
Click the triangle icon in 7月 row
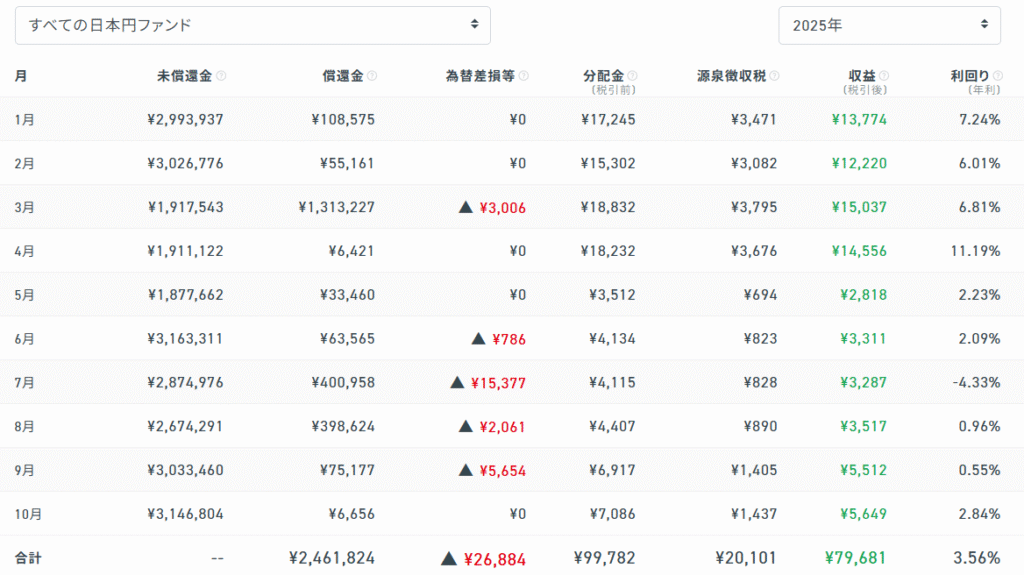coord(457,382)
